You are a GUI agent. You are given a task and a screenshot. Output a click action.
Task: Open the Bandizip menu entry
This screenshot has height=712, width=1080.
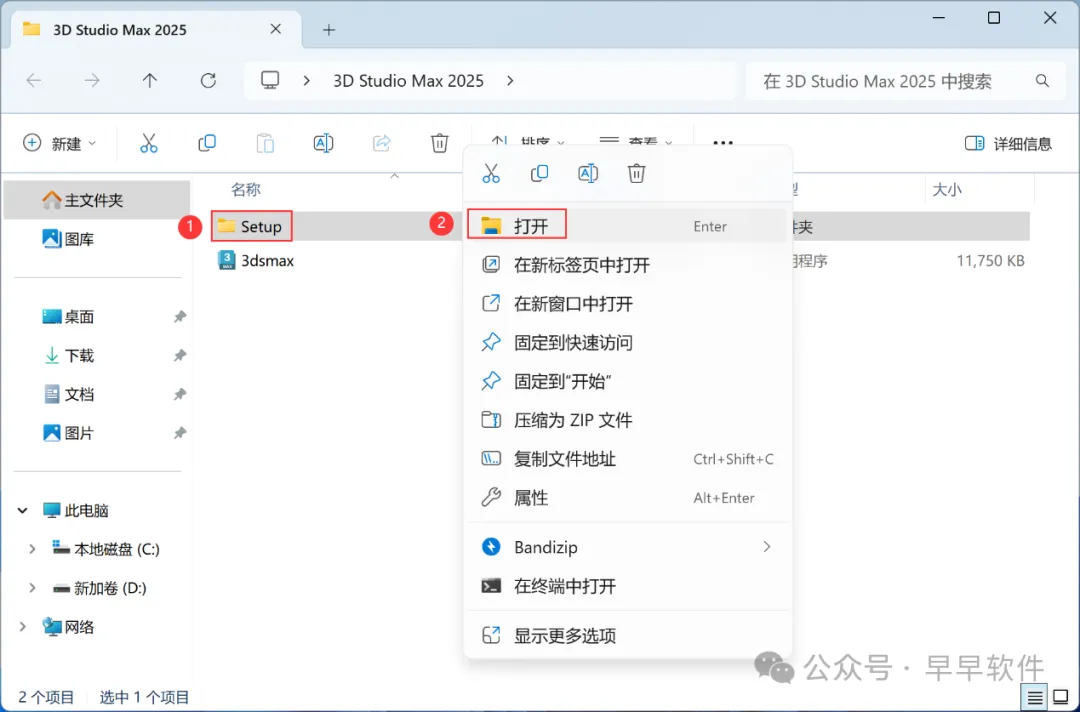(625, 547)
